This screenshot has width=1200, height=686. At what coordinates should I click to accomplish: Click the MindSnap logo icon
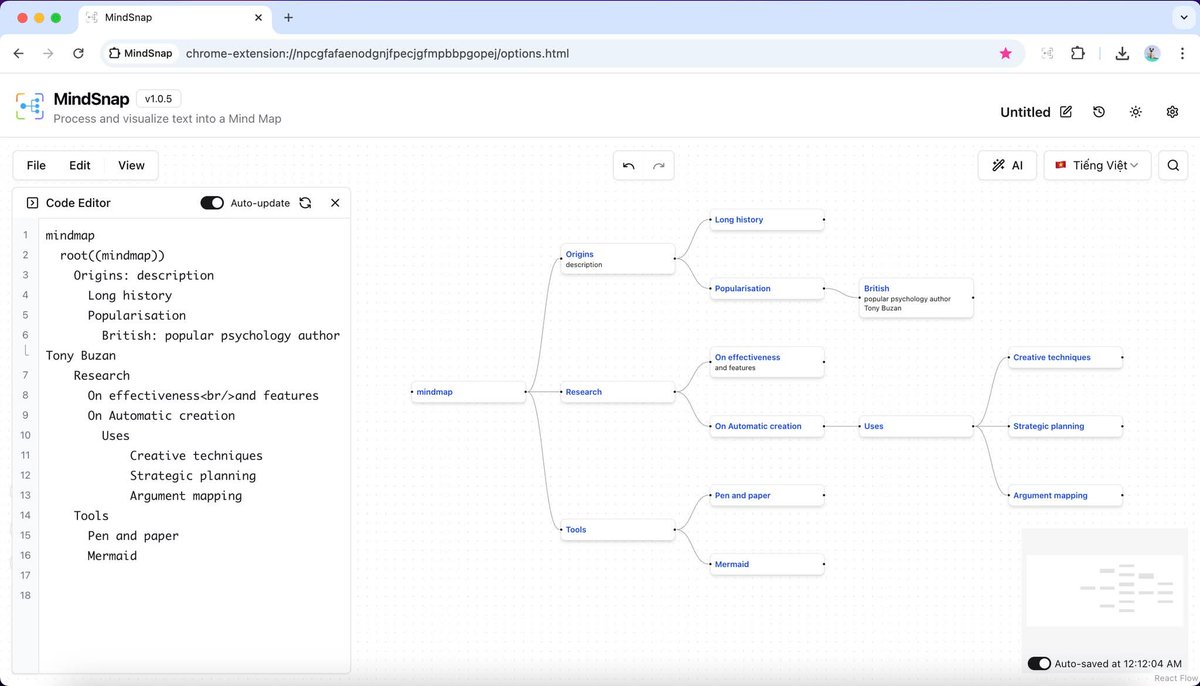coord(29,108)
